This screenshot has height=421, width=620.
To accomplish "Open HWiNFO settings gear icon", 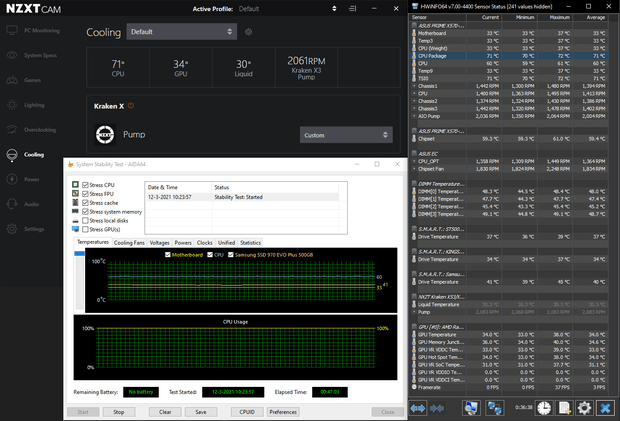I will click(x=585, y=408).
